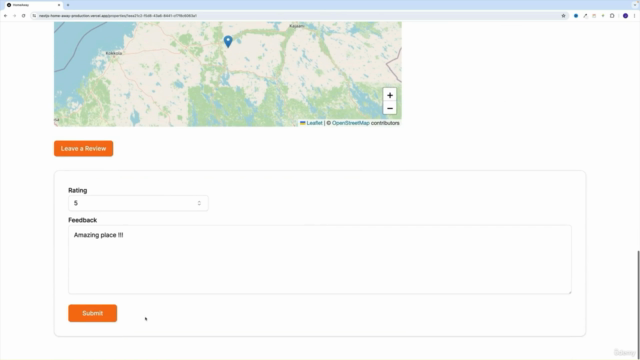Click the Kajaani label on the map
The image size is (640, 360).
pos(297,26)
